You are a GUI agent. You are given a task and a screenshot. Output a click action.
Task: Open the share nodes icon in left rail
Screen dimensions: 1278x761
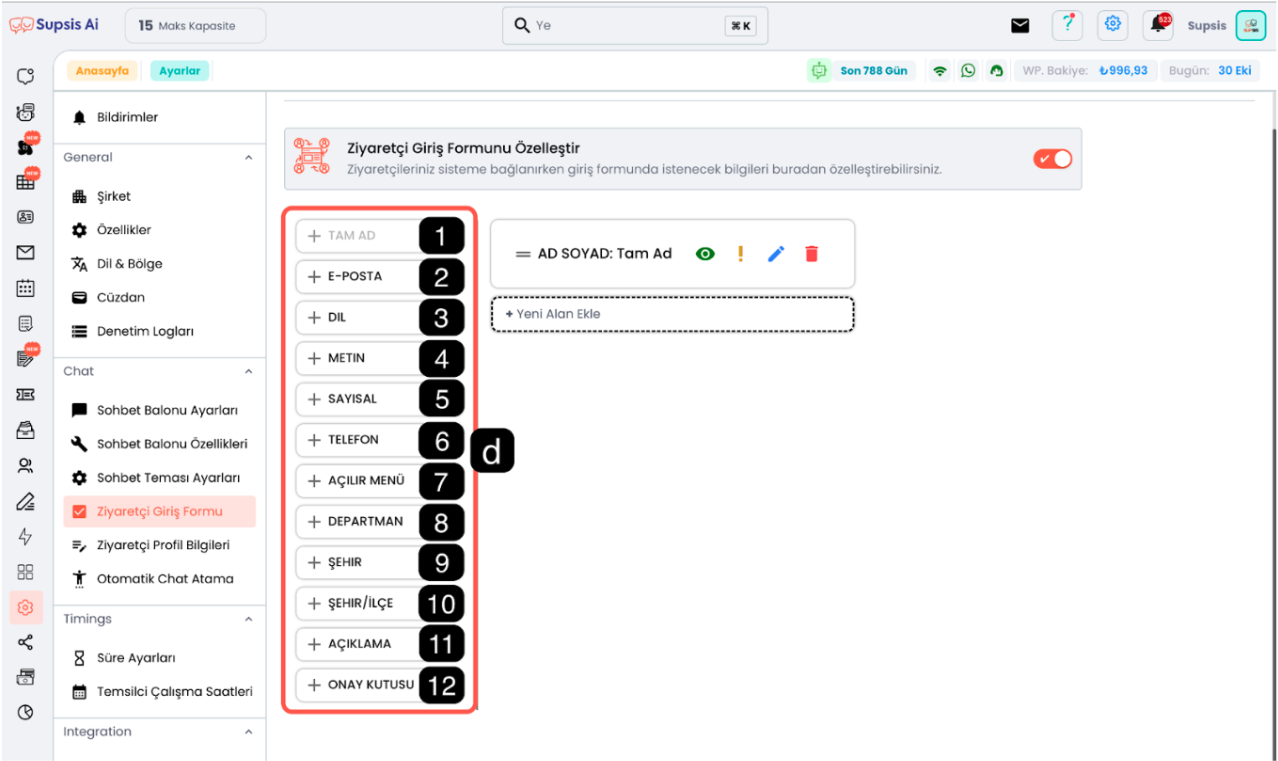point(26,642)
